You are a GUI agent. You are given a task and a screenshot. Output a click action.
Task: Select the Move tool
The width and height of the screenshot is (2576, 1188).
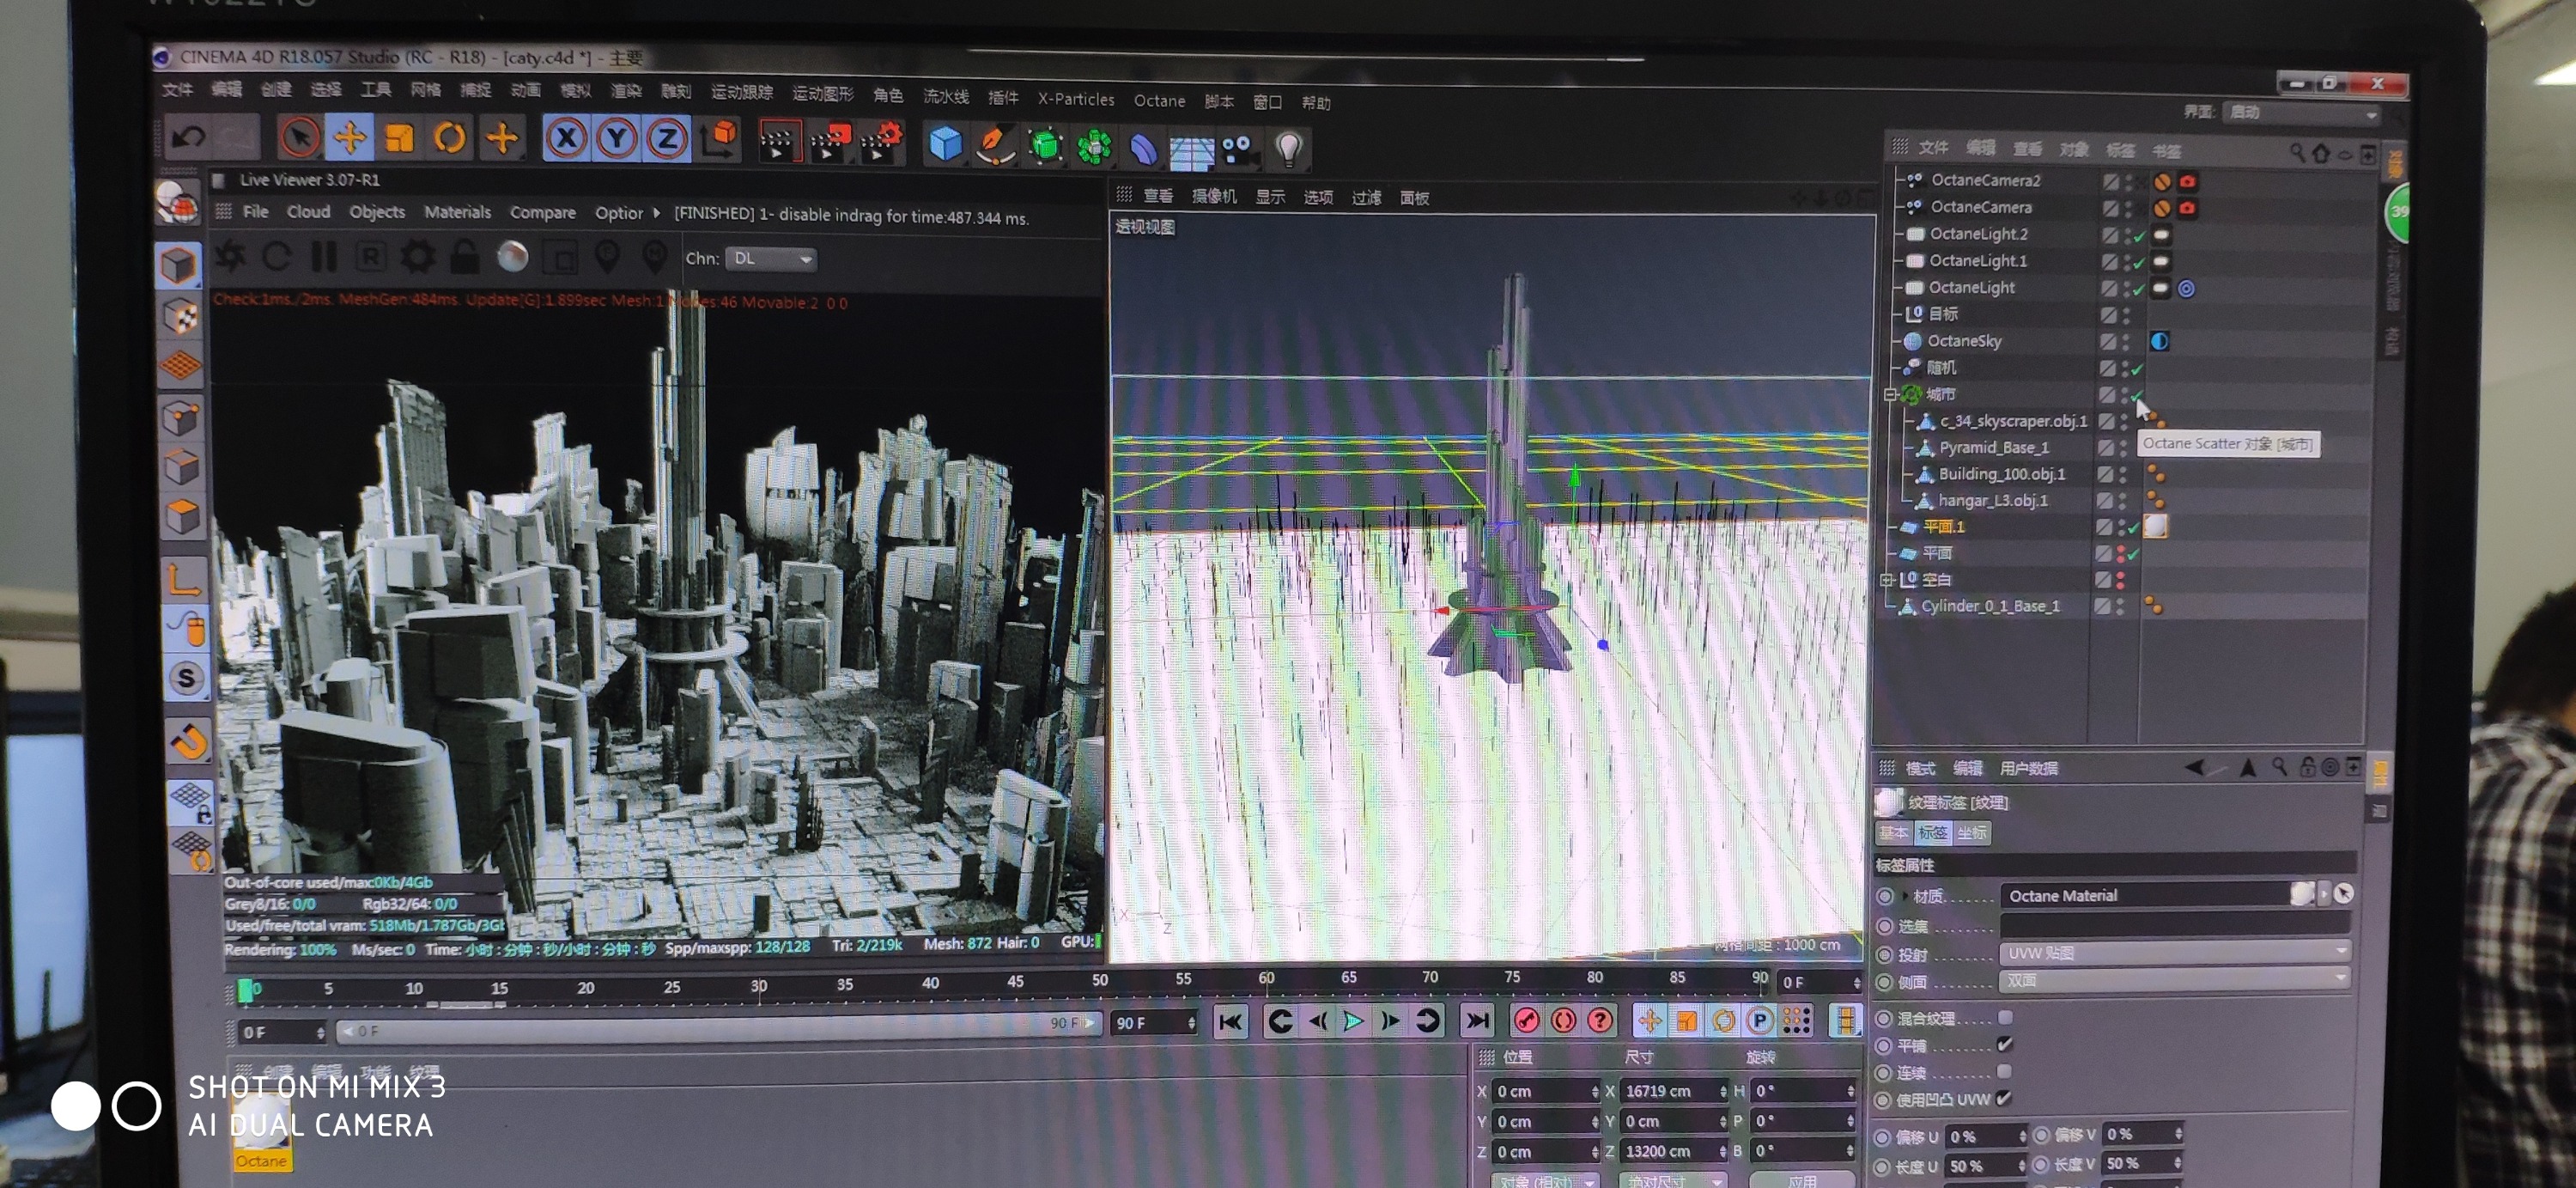[x=349, y=137]
